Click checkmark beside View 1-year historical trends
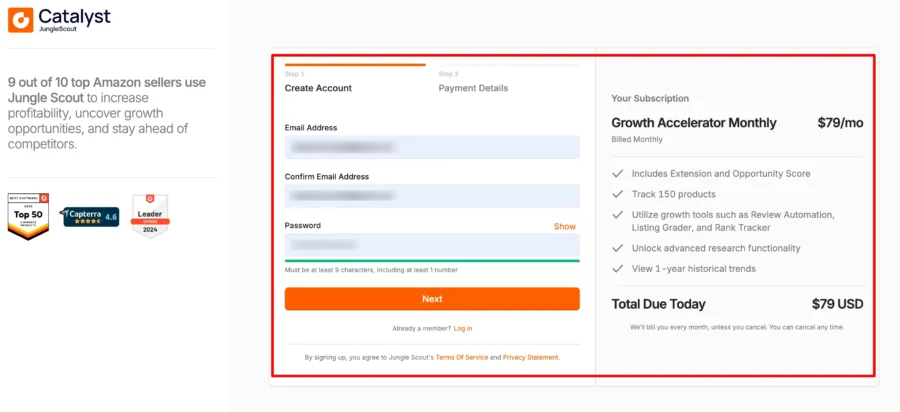 (x=618, y=268)
